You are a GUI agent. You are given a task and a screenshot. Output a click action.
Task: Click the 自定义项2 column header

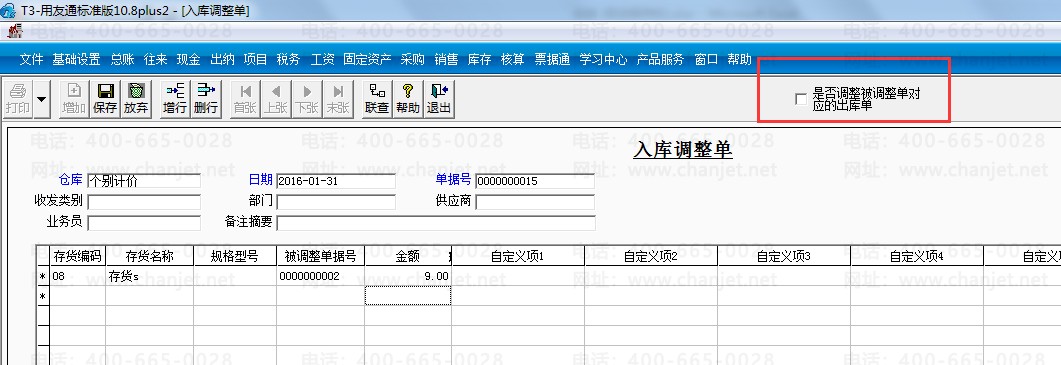[x=651, y=256]
